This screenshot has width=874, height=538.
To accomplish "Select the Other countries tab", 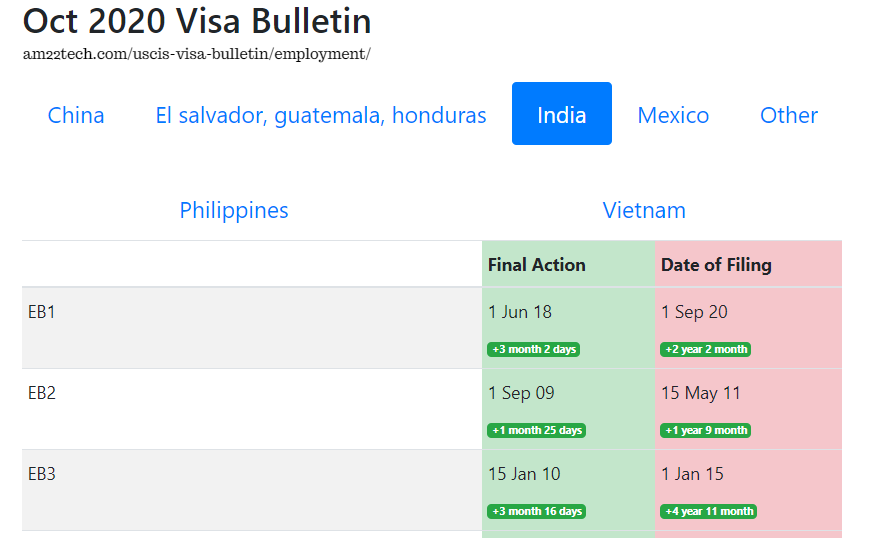I will click(789, 115).
